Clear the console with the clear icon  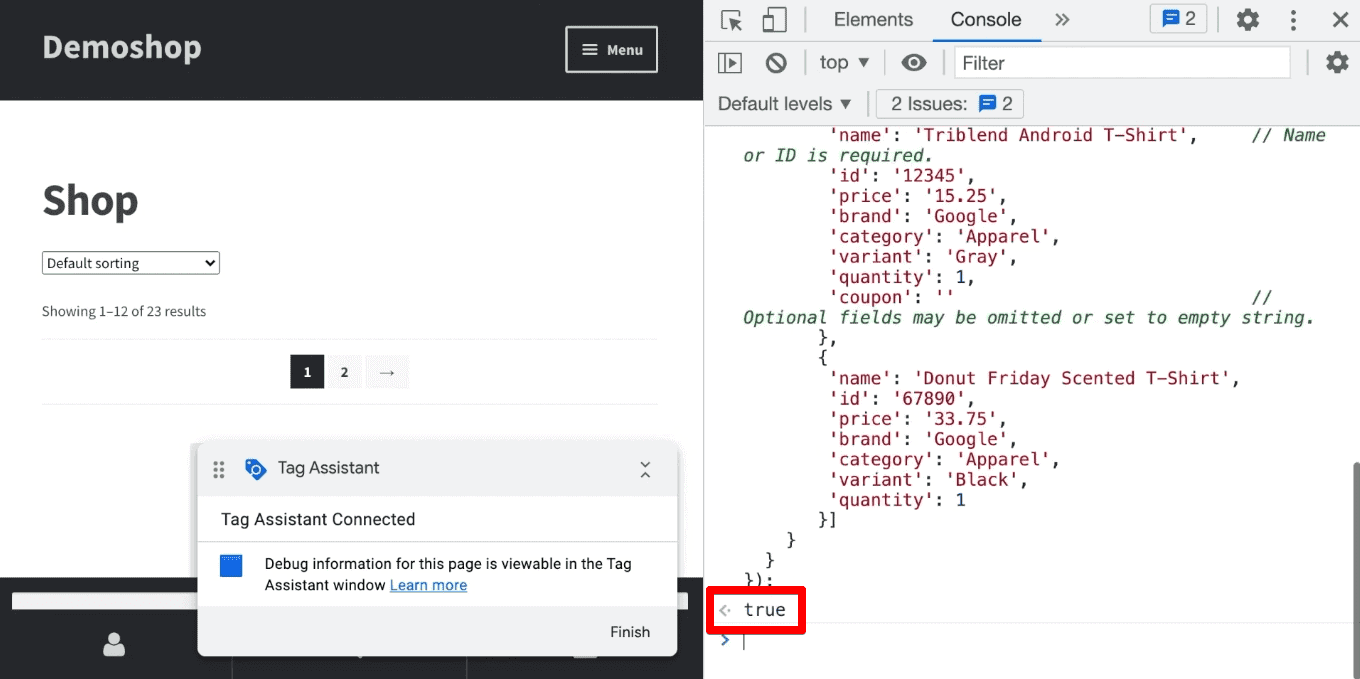click(776, 62)
